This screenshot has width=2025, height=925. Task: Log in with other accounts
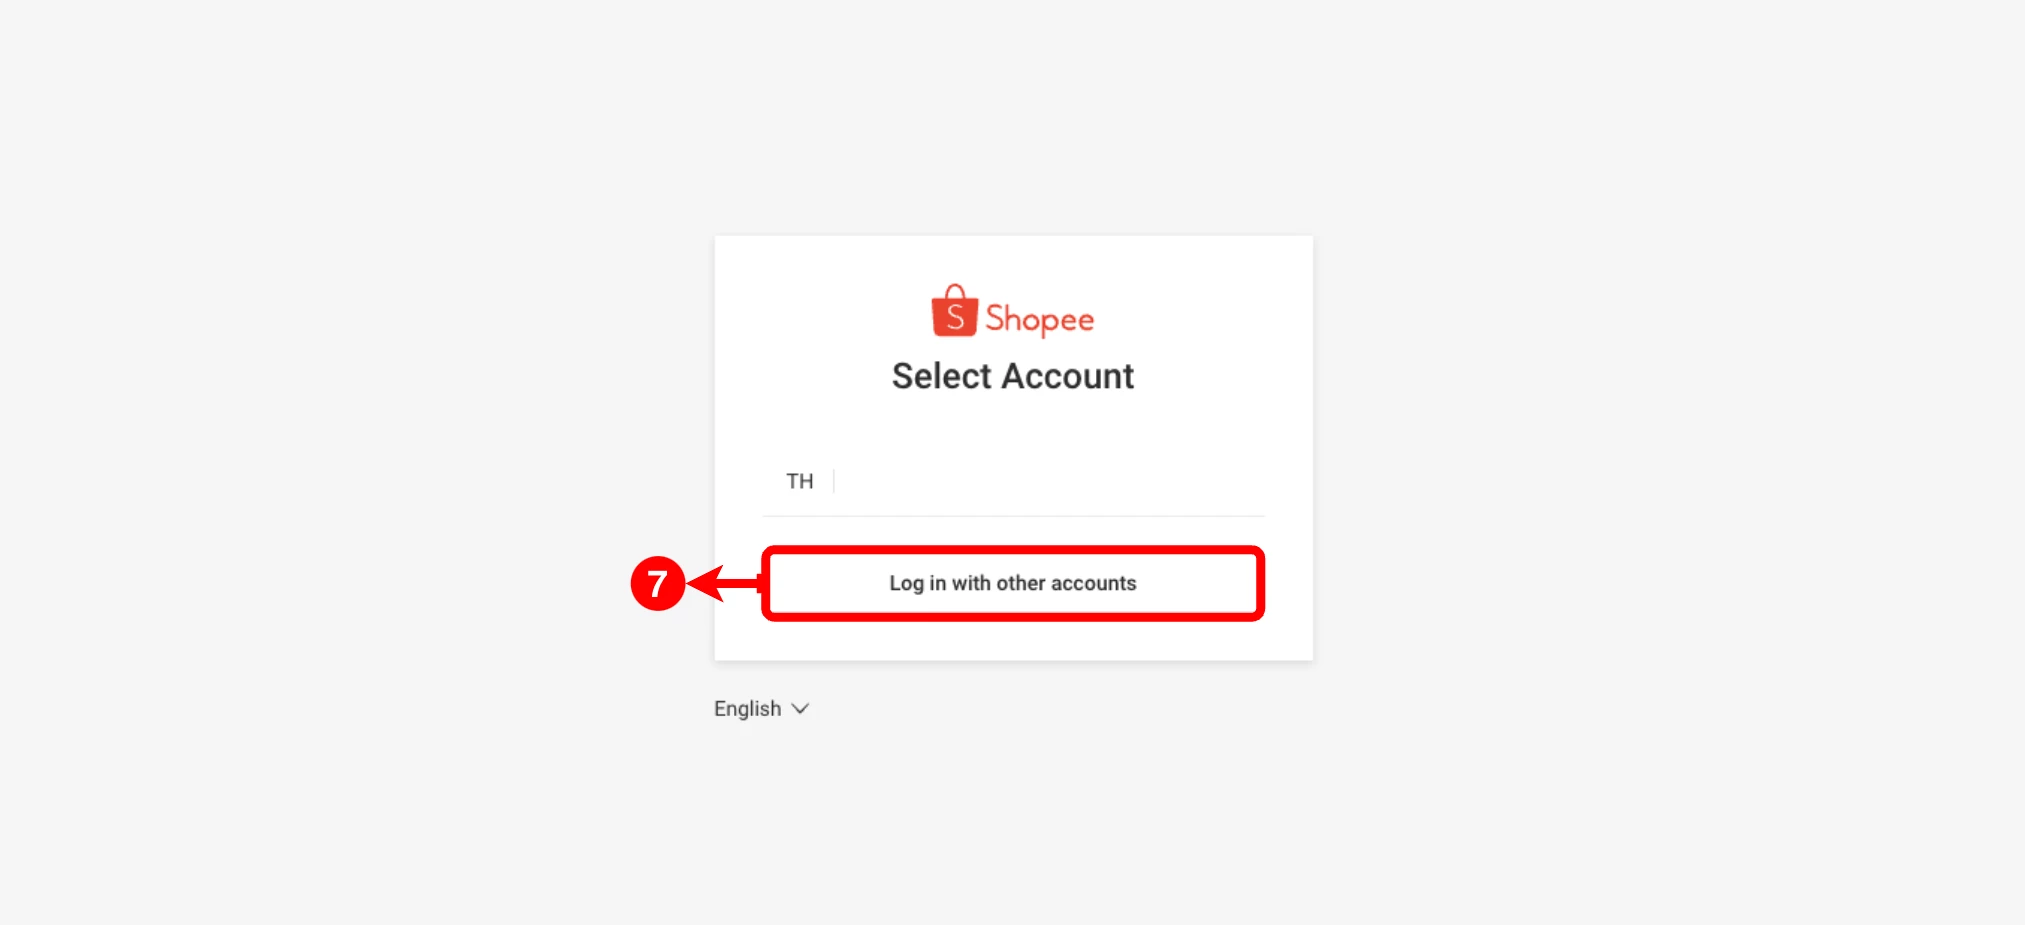(1013, 583)
